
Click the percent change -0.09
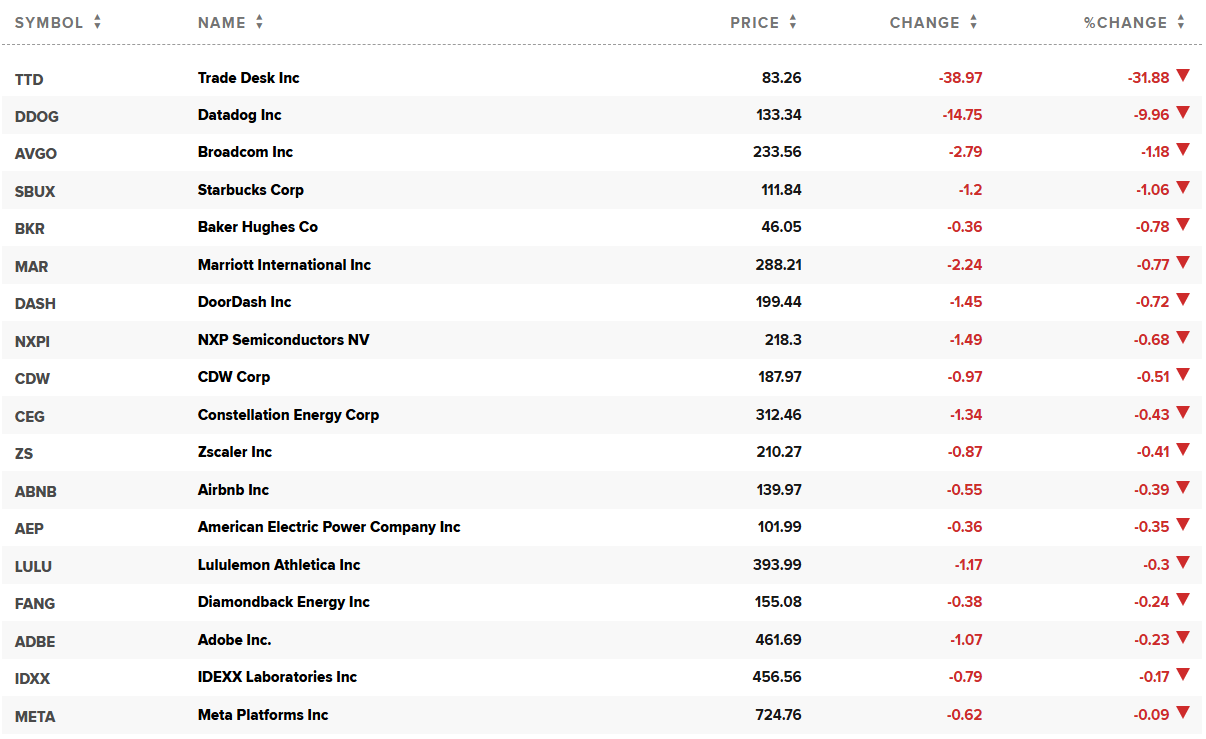(1151, 715)
